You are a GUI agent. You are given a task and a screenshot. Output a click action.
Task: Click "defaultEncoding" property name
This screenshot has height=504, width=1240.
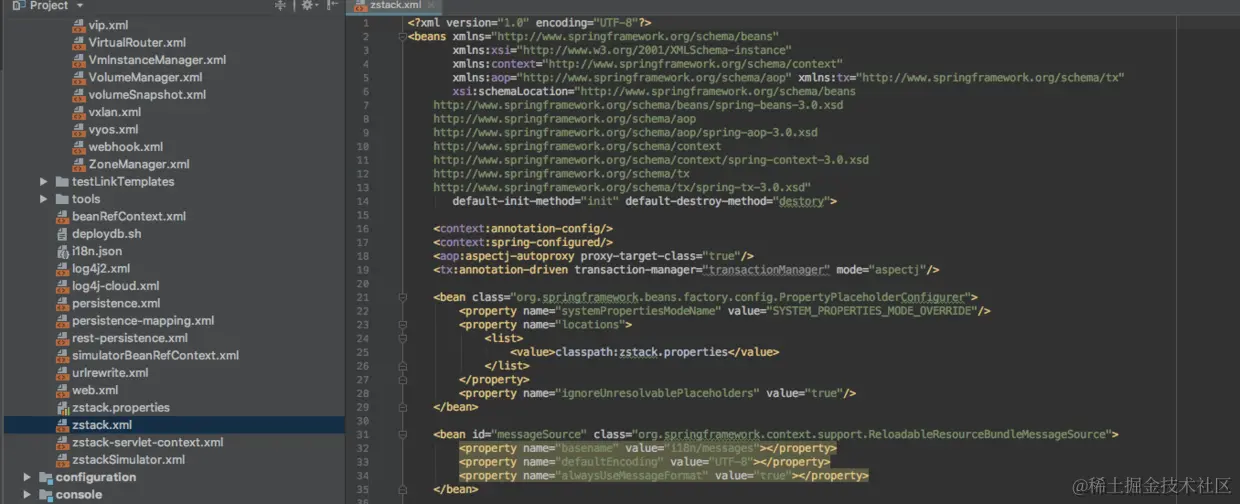607,462
